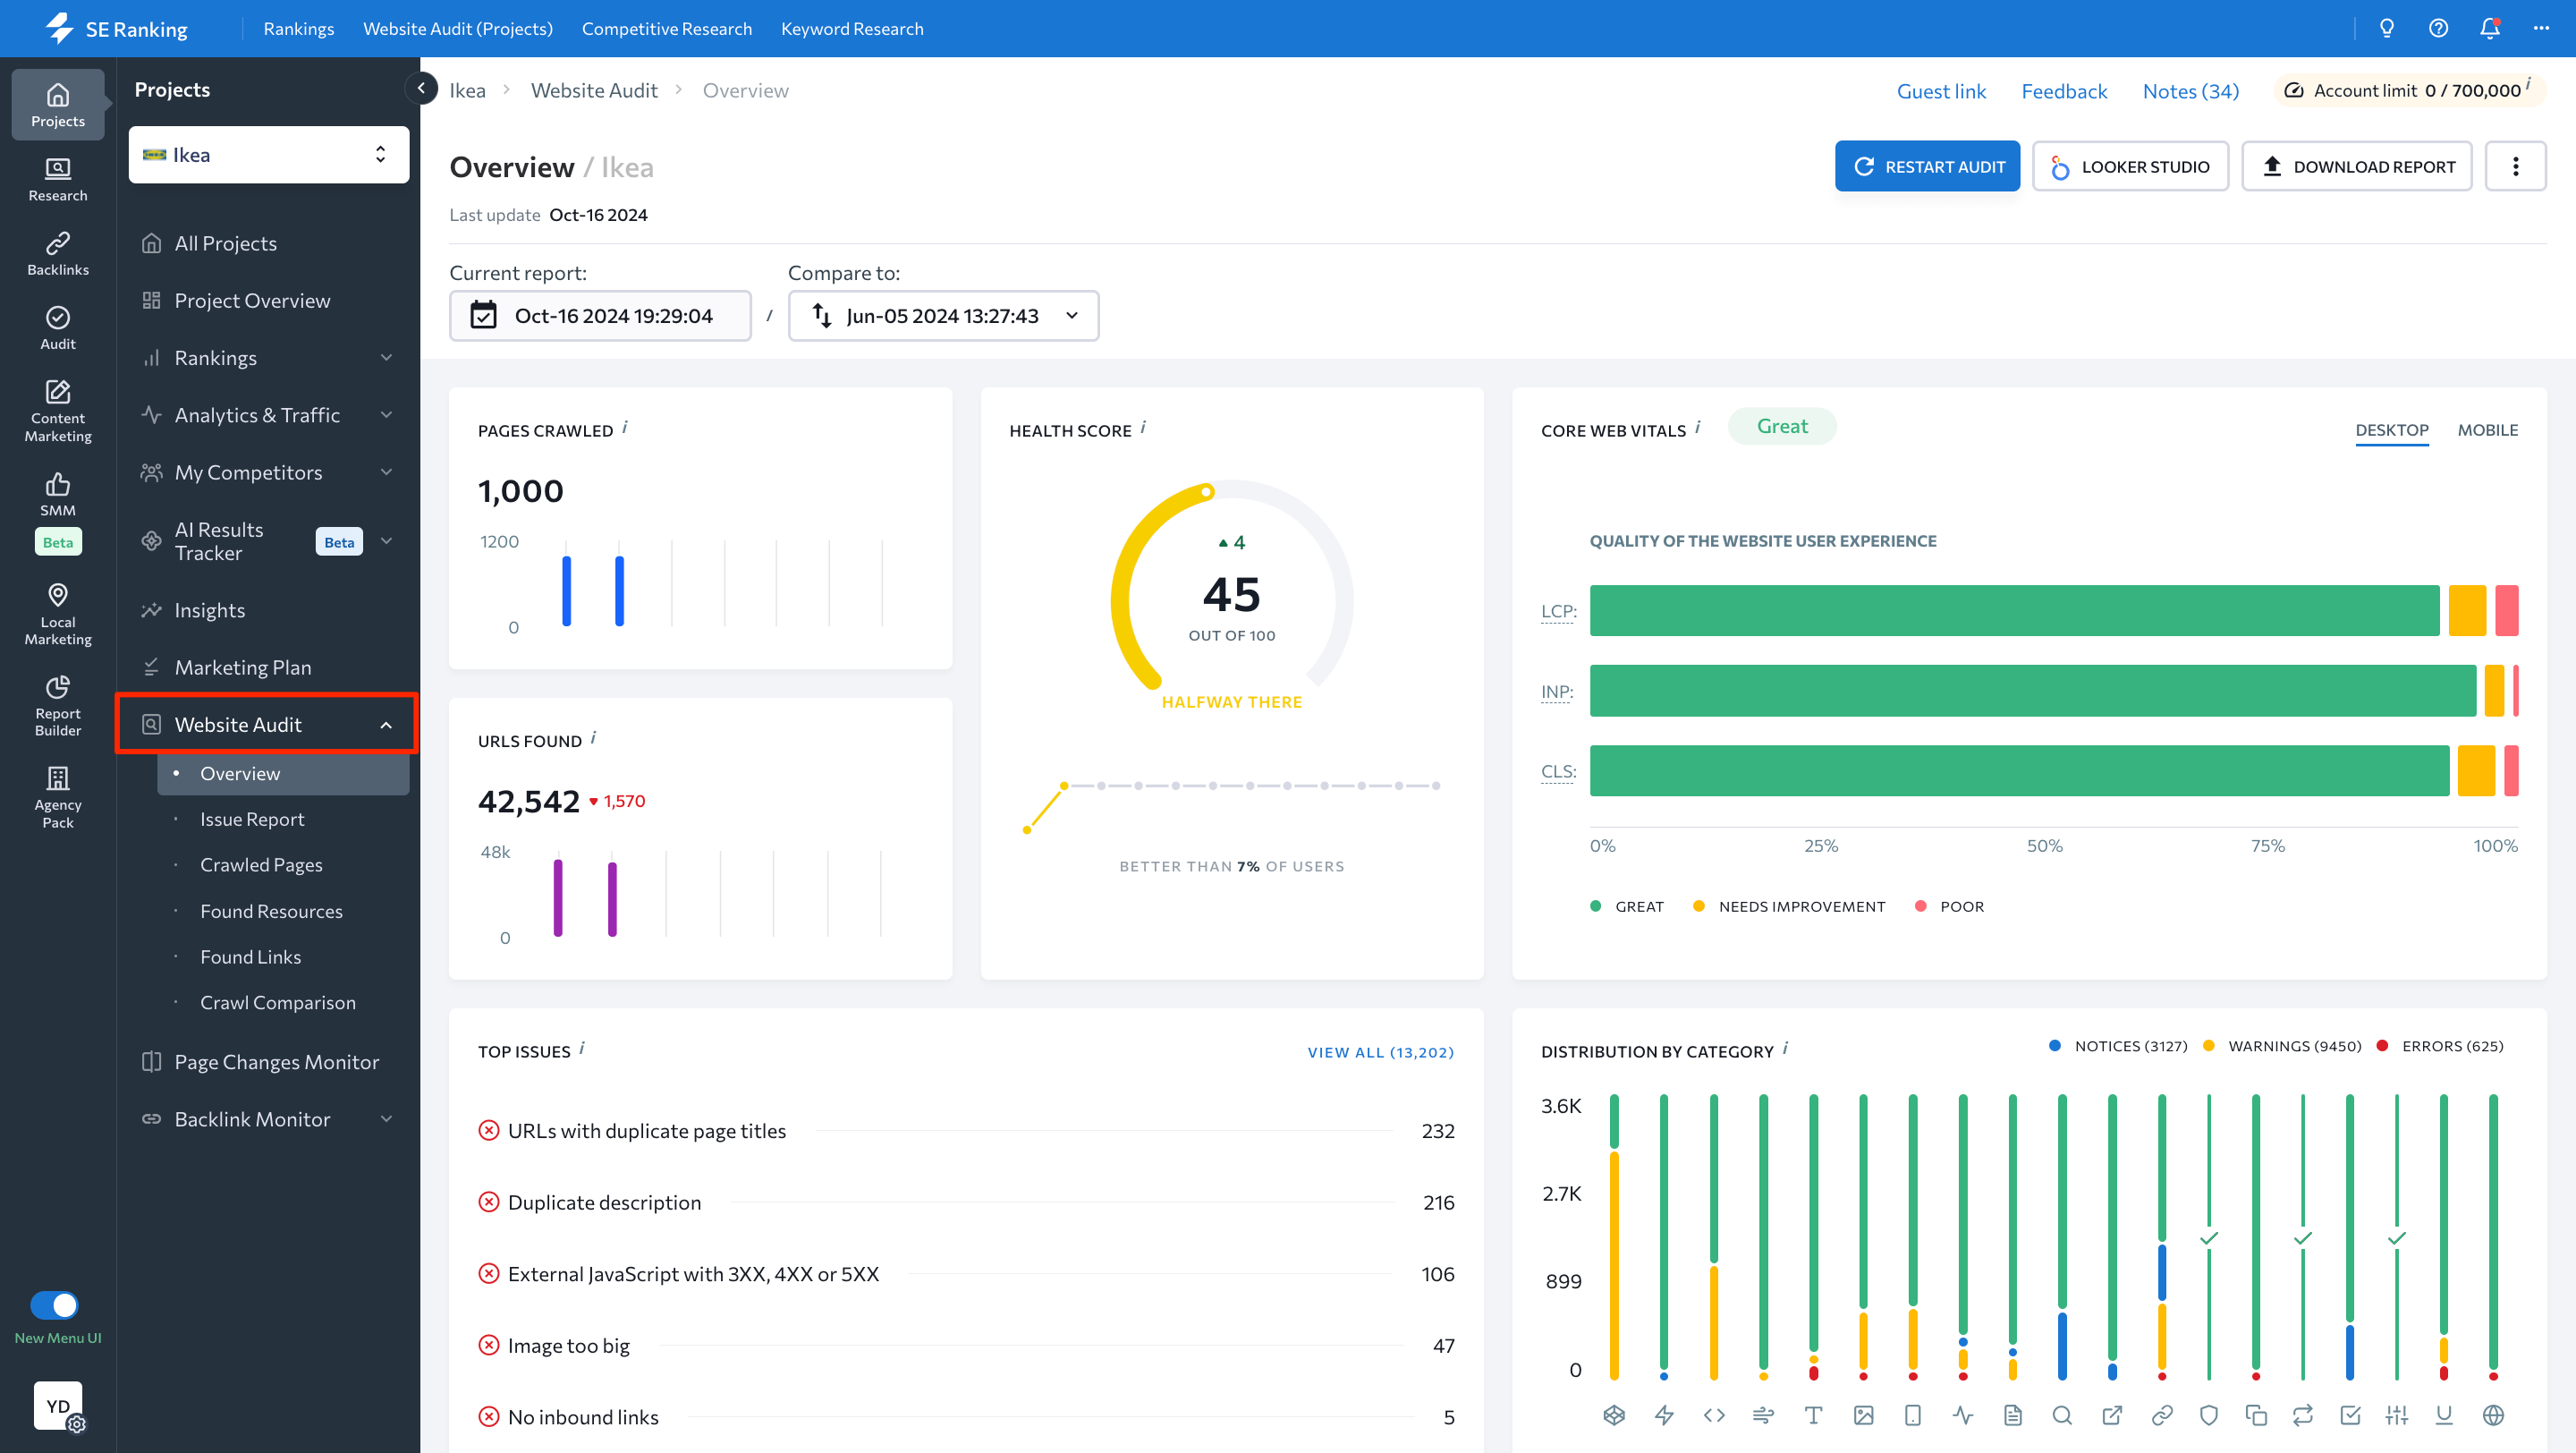
Task: Click the image category icon in distribution chart
Action: [x=1863, y=1415]
